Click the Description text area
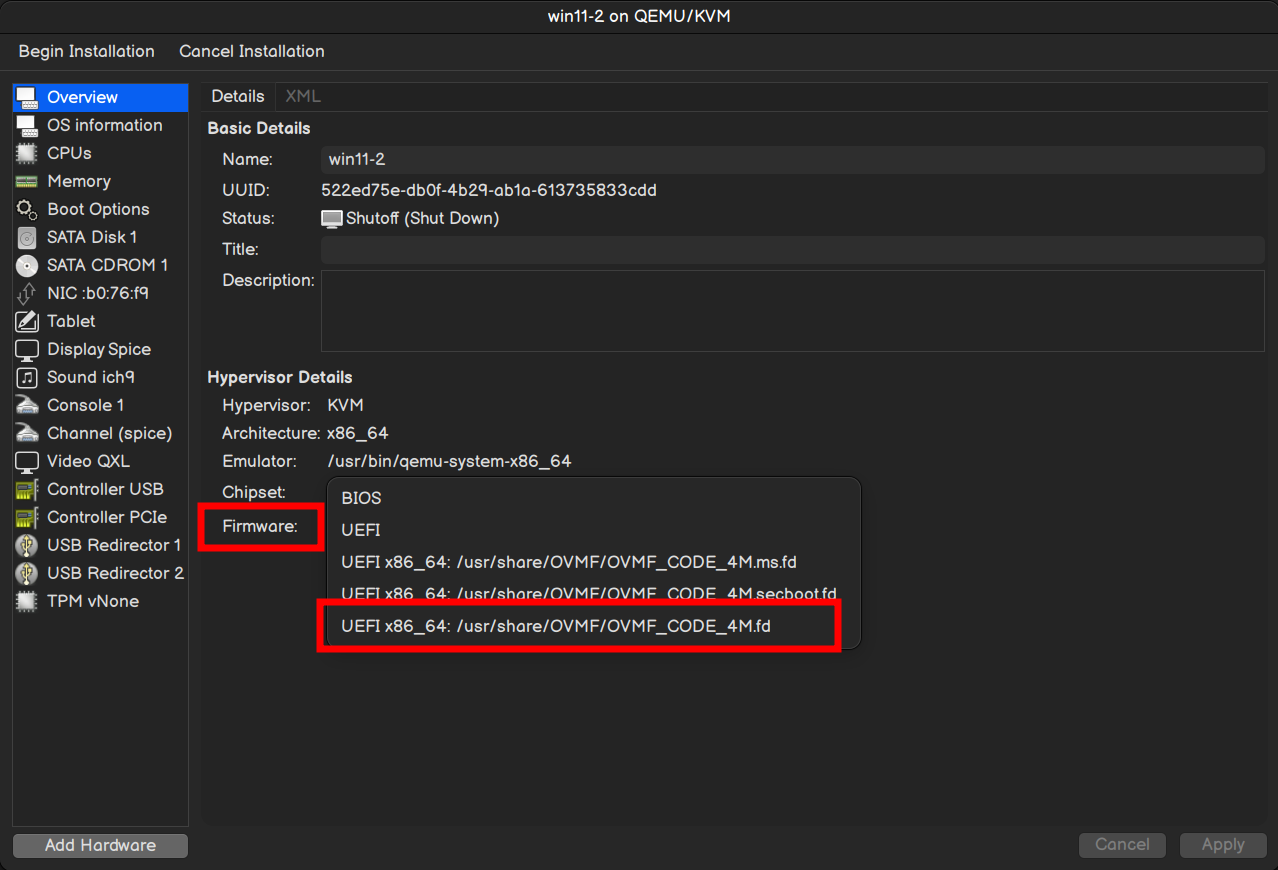The width and height of the screenshot is (1278, 870). 793,311
